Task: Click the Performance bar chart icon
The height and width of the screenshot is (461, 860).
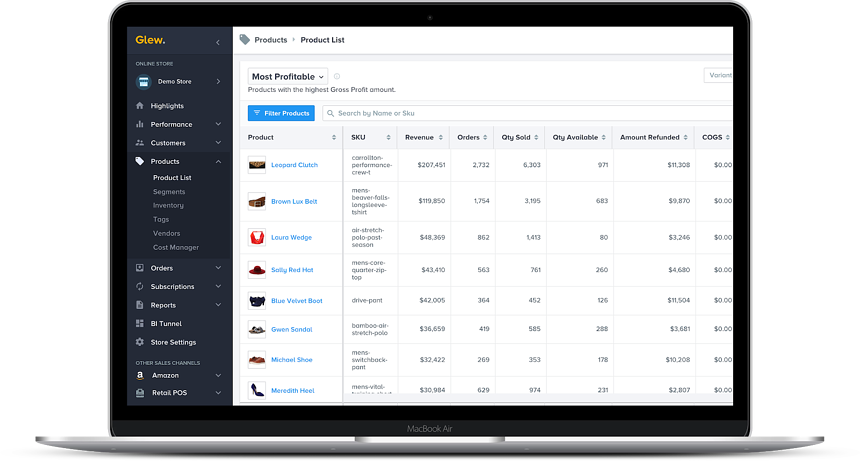Action: coord(140,124)
